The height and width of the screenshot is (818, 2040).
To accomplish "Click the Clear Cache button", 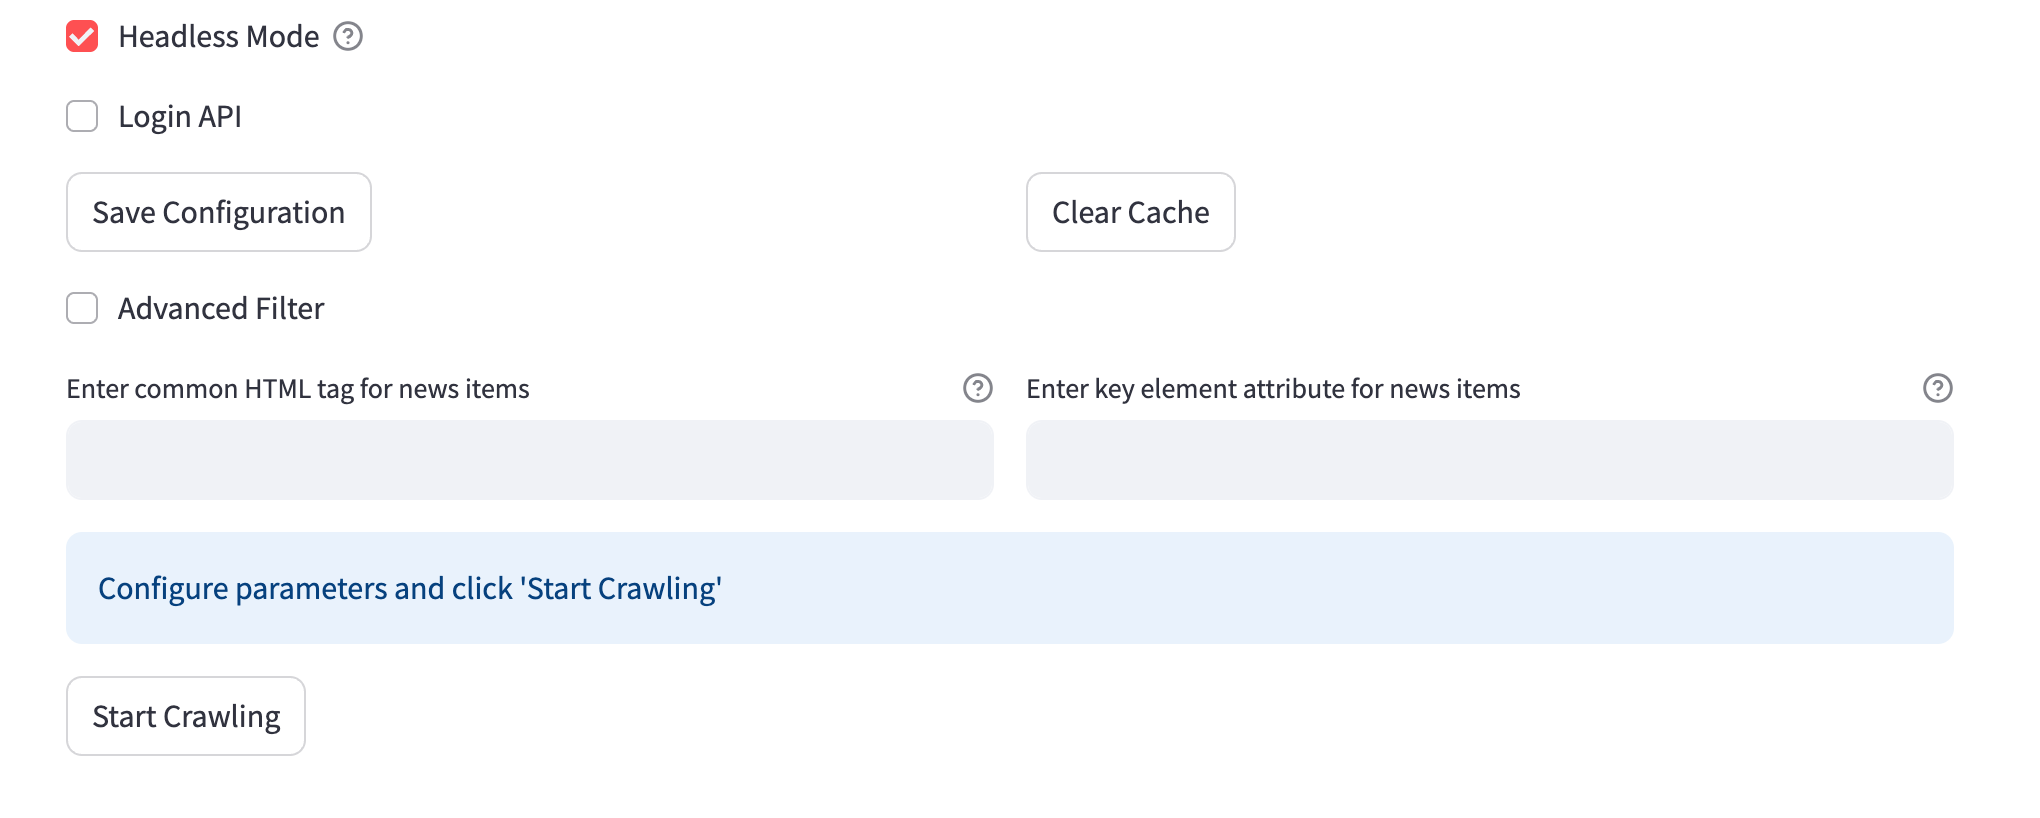I will [x=1130, y=212].
